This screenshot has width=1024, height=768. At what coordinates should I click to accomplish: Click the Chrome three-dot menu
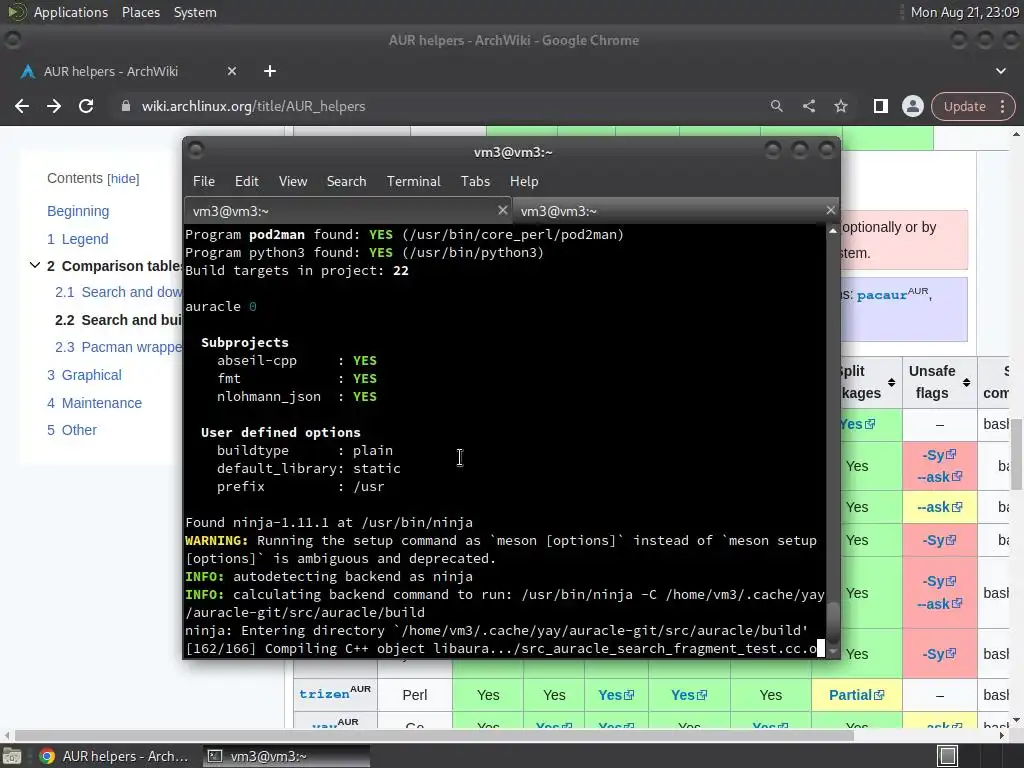point(1002,106)
